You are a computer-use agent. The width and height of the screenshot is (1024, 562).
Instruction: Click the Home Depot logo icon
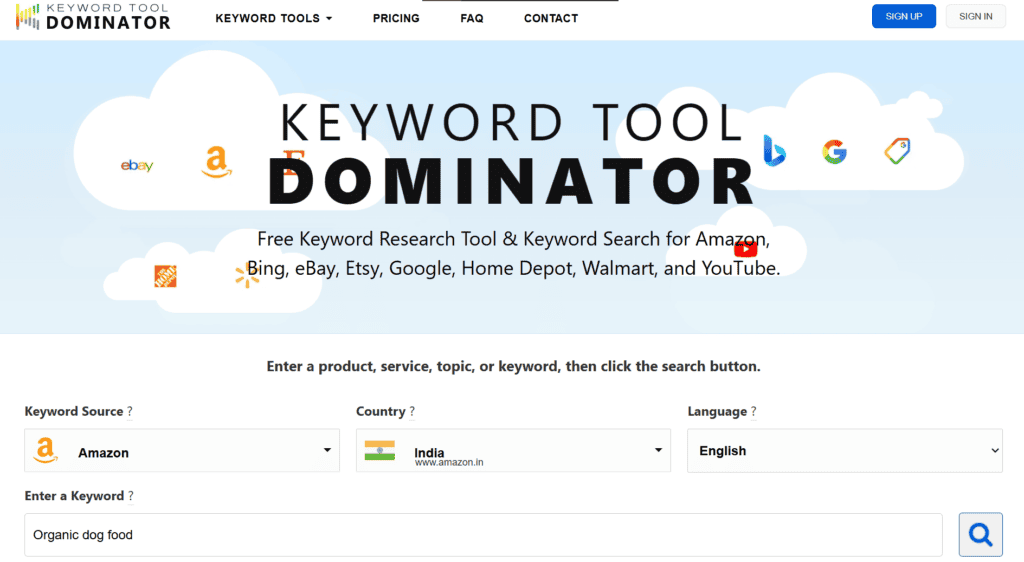(x=165, y=276)
